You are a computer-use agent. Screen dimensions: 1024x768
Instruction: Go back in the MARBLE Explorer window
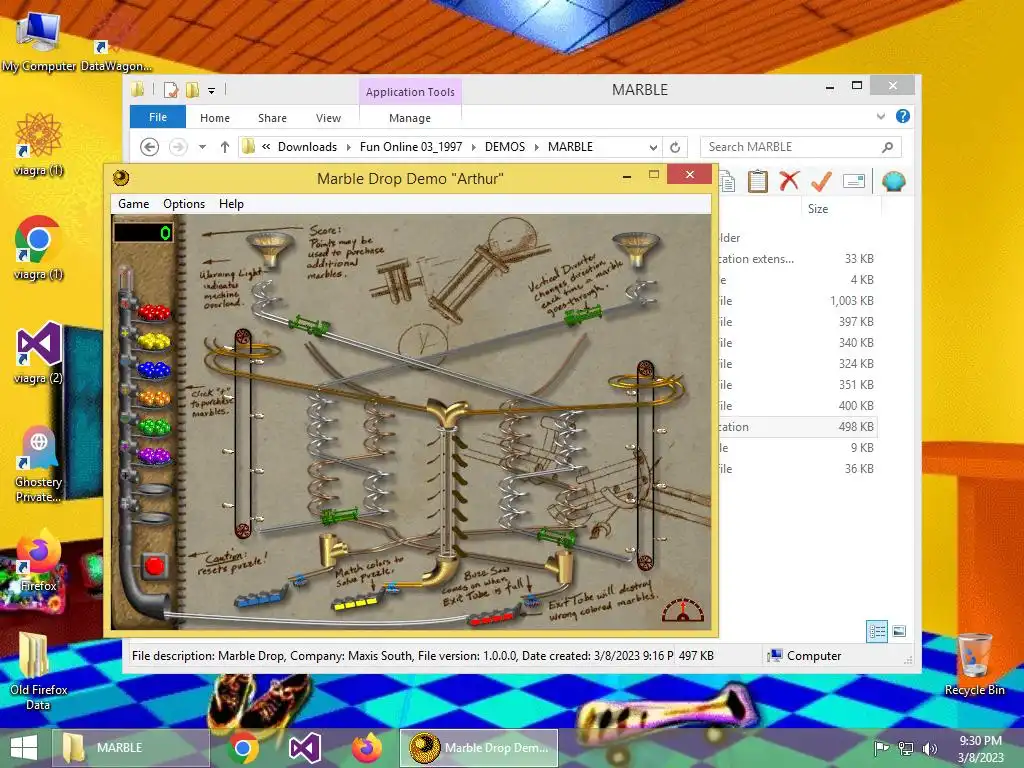(x=150, y=147)
